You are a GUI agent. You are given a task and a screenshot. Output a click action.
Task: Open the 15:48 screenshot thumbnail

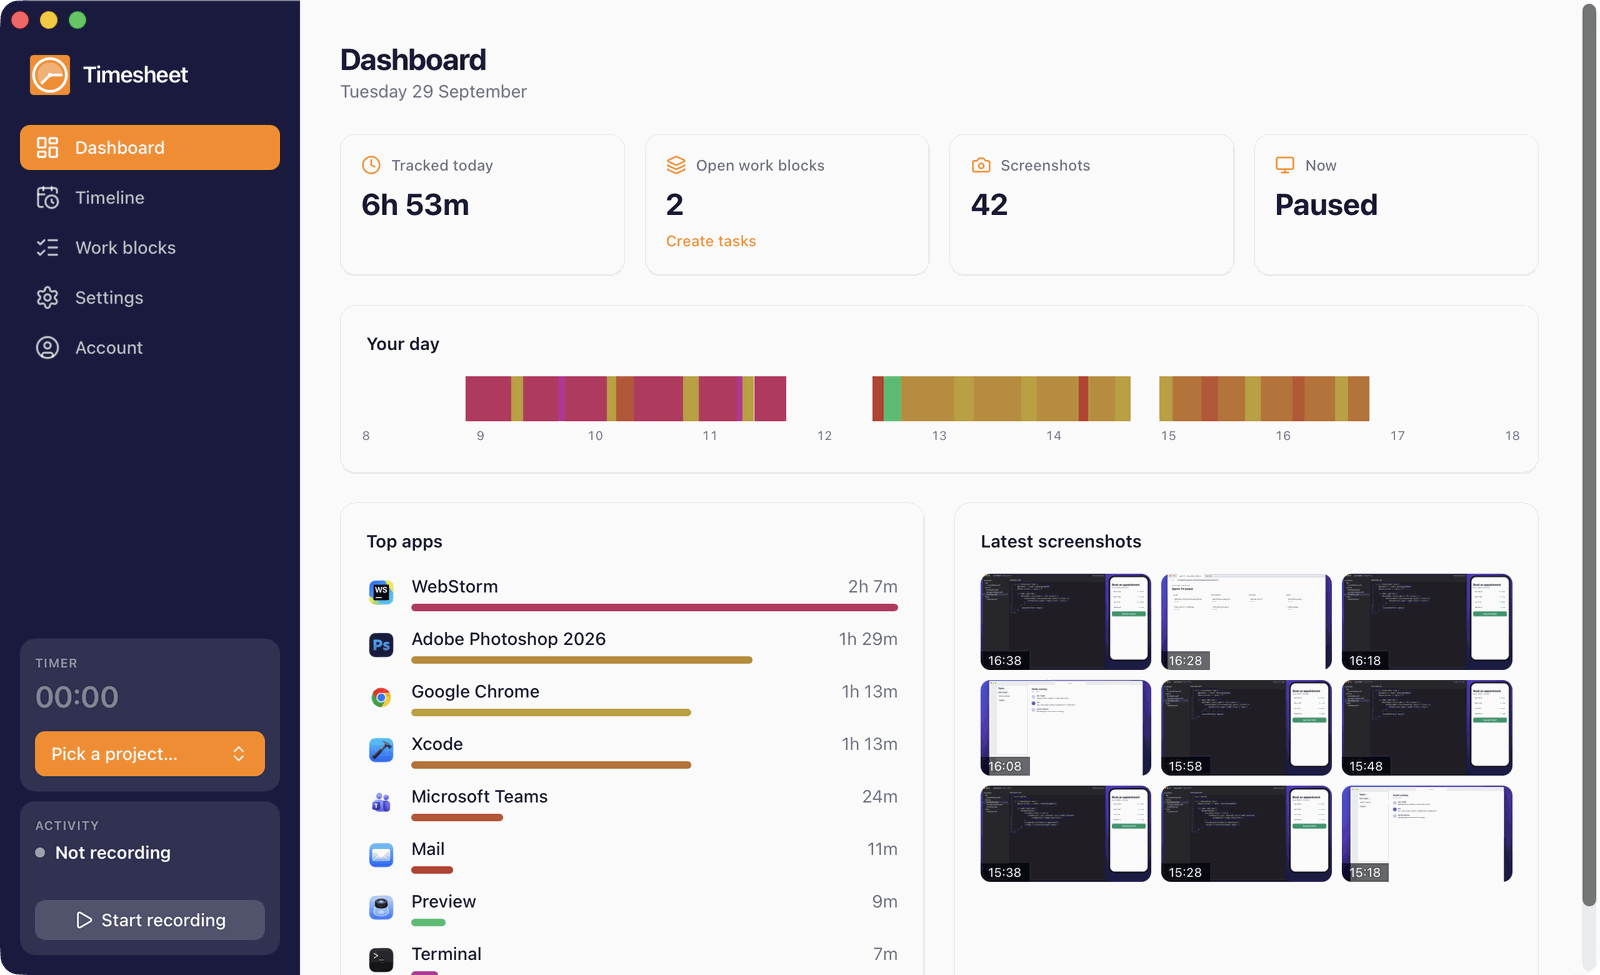tap(1427, 728)
